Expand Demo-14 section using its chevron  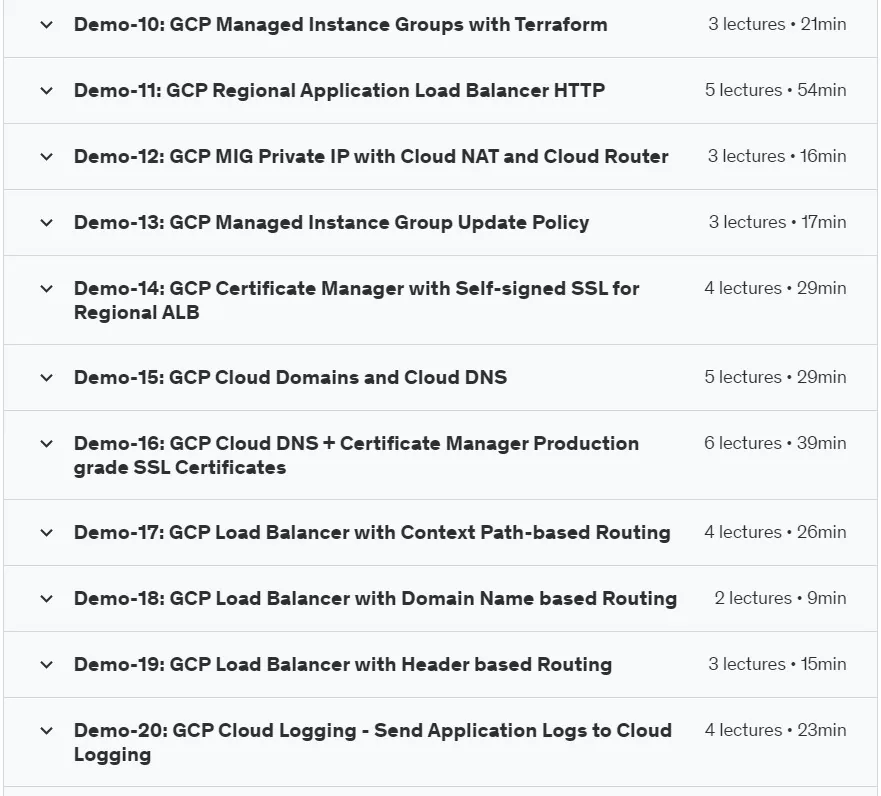pyautogui.click(x=47, y=289)
